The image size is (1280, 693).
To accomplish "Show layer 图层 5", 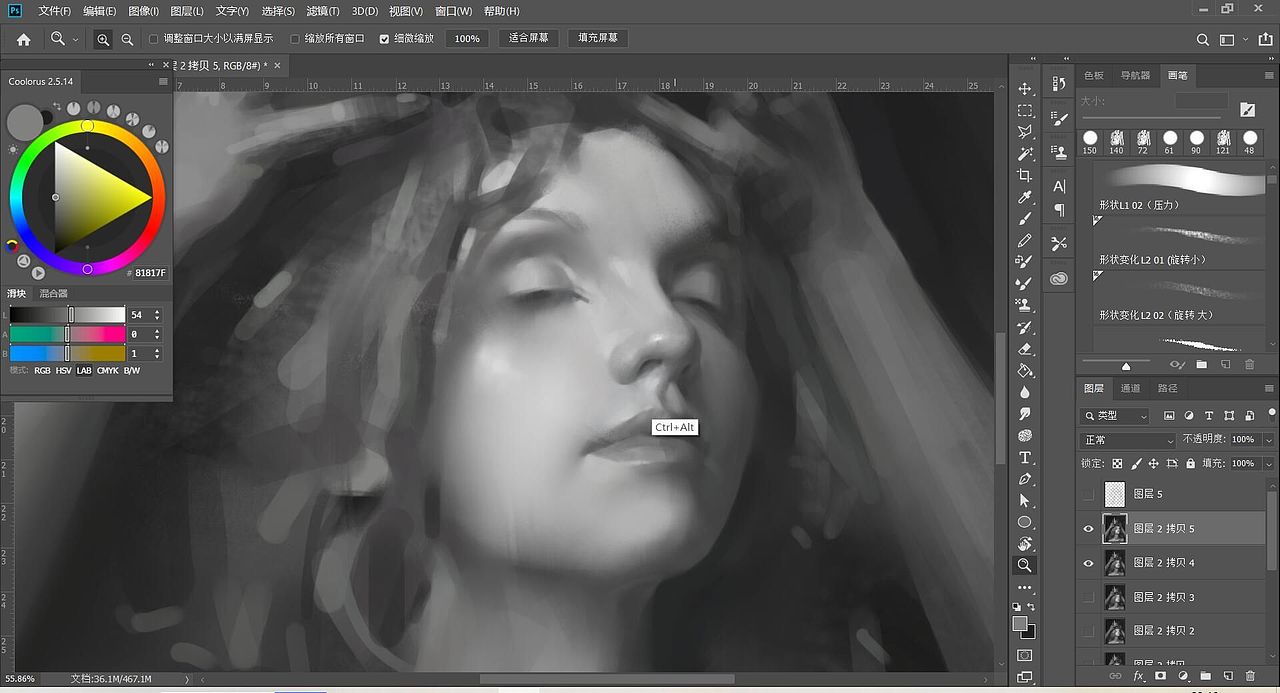I will (1089, 494).
